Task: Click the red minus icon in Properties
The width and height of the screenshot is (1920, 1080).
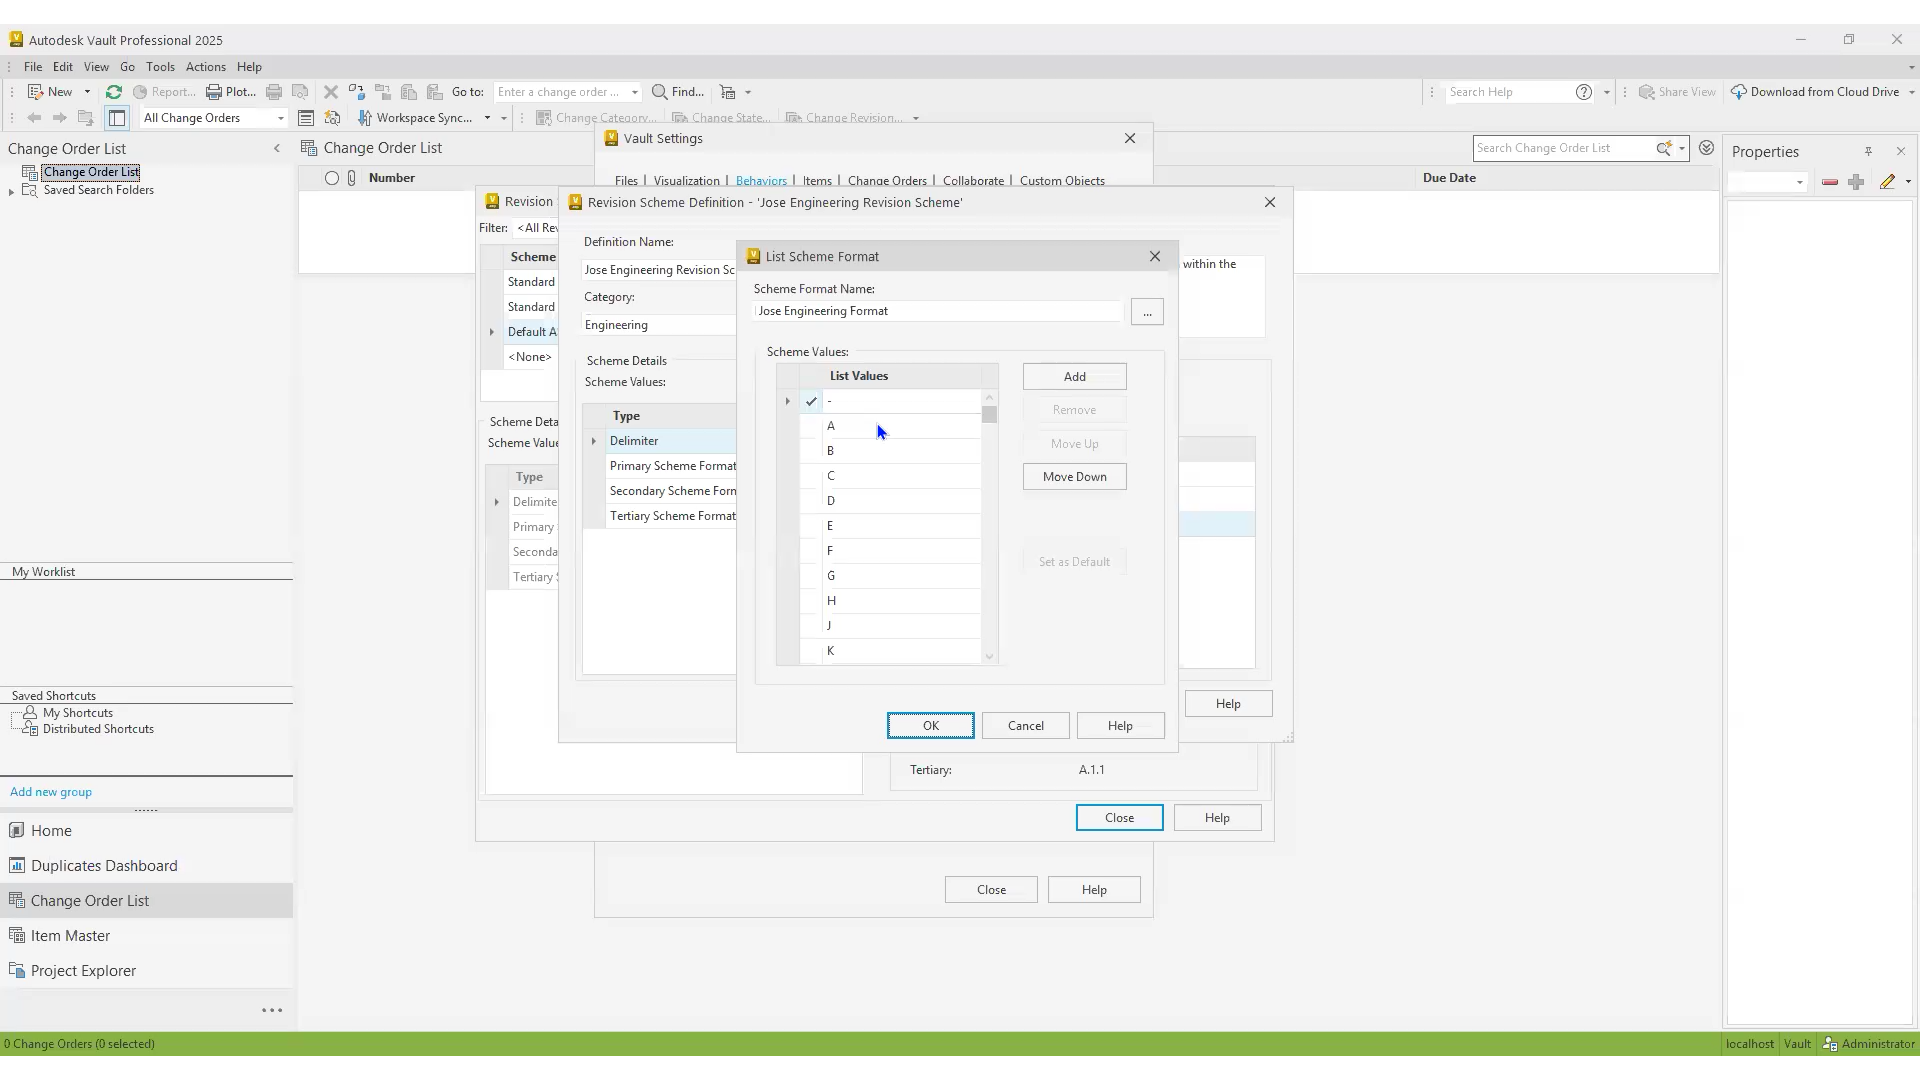Action: click(1830, 182)
